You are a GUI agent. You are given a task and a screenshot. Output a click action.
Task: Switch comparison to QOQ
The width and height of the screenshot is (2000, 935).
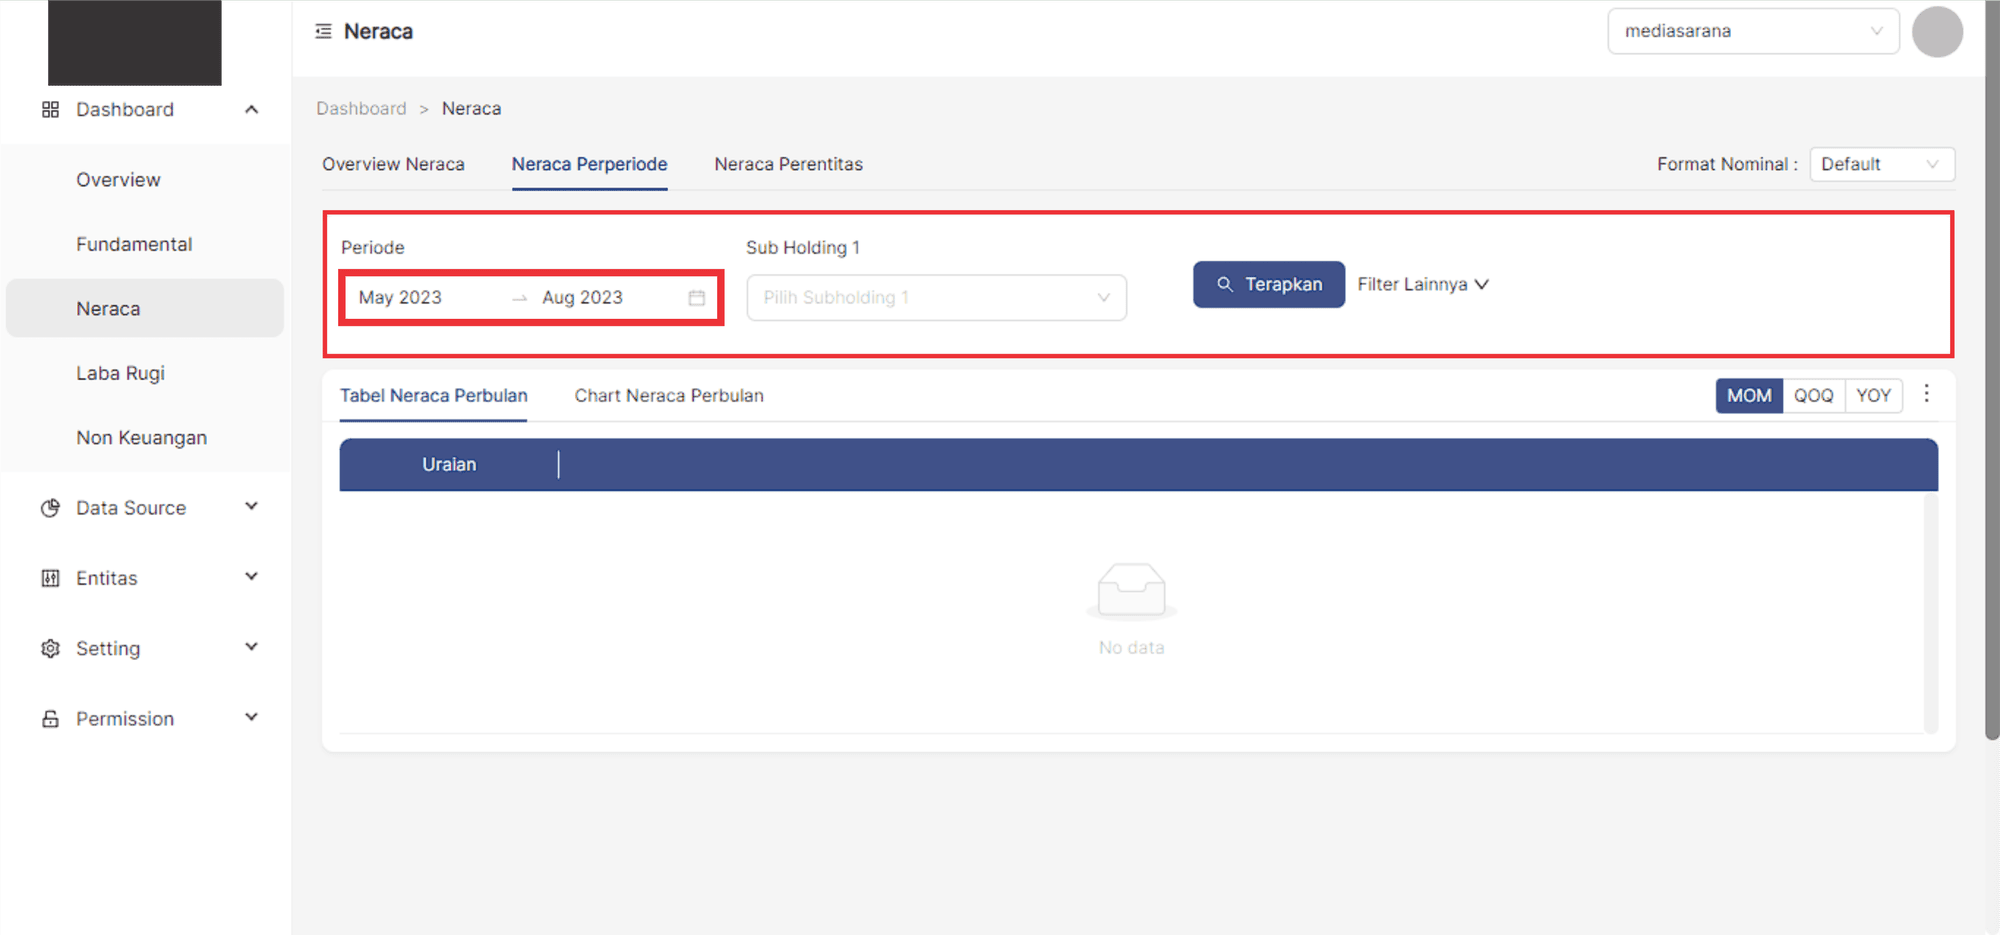pyautogui.click(x=1813, y=396)
